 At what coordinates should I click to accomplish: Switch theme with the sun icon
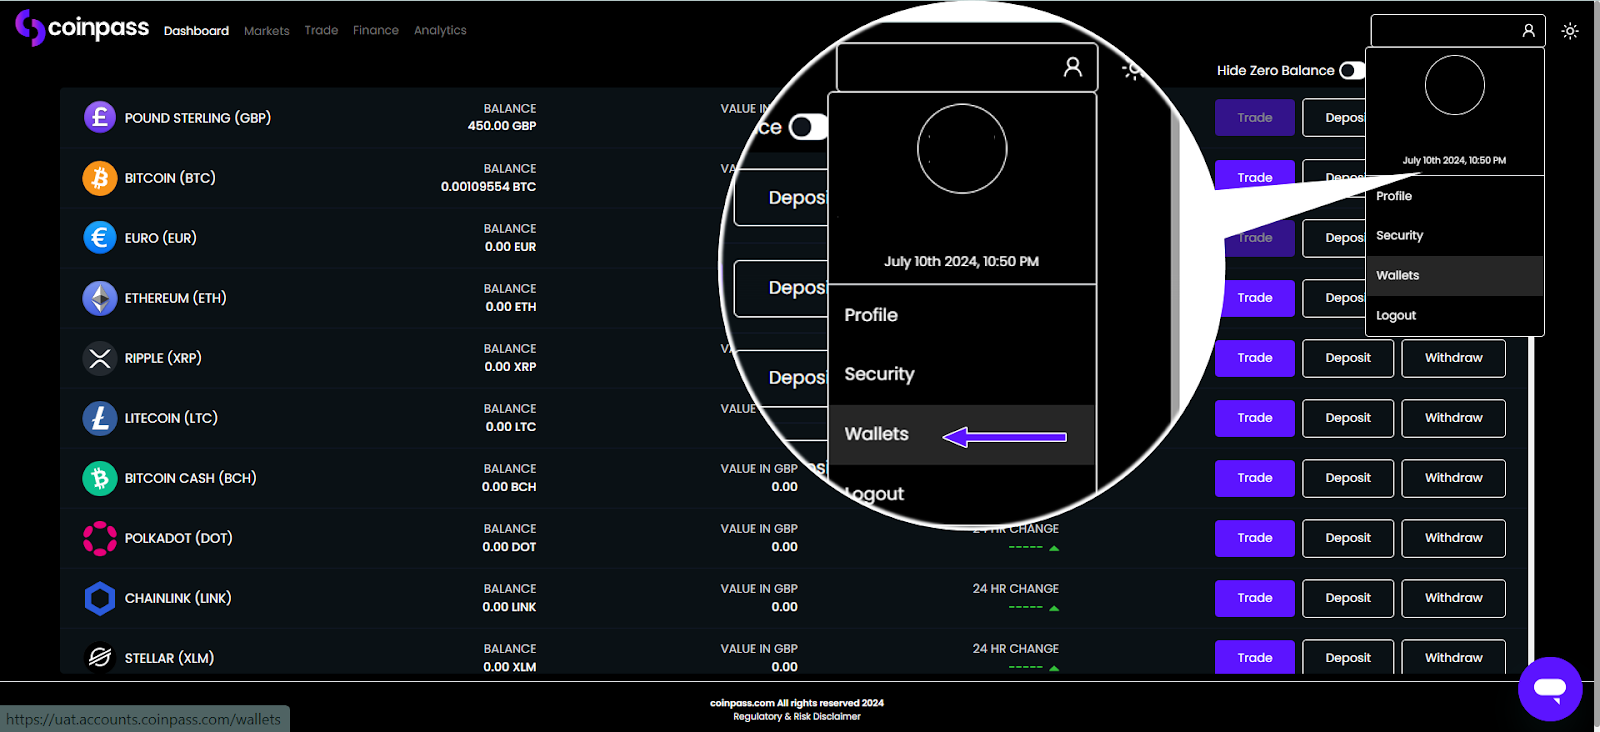click(x=1570, y=31)
